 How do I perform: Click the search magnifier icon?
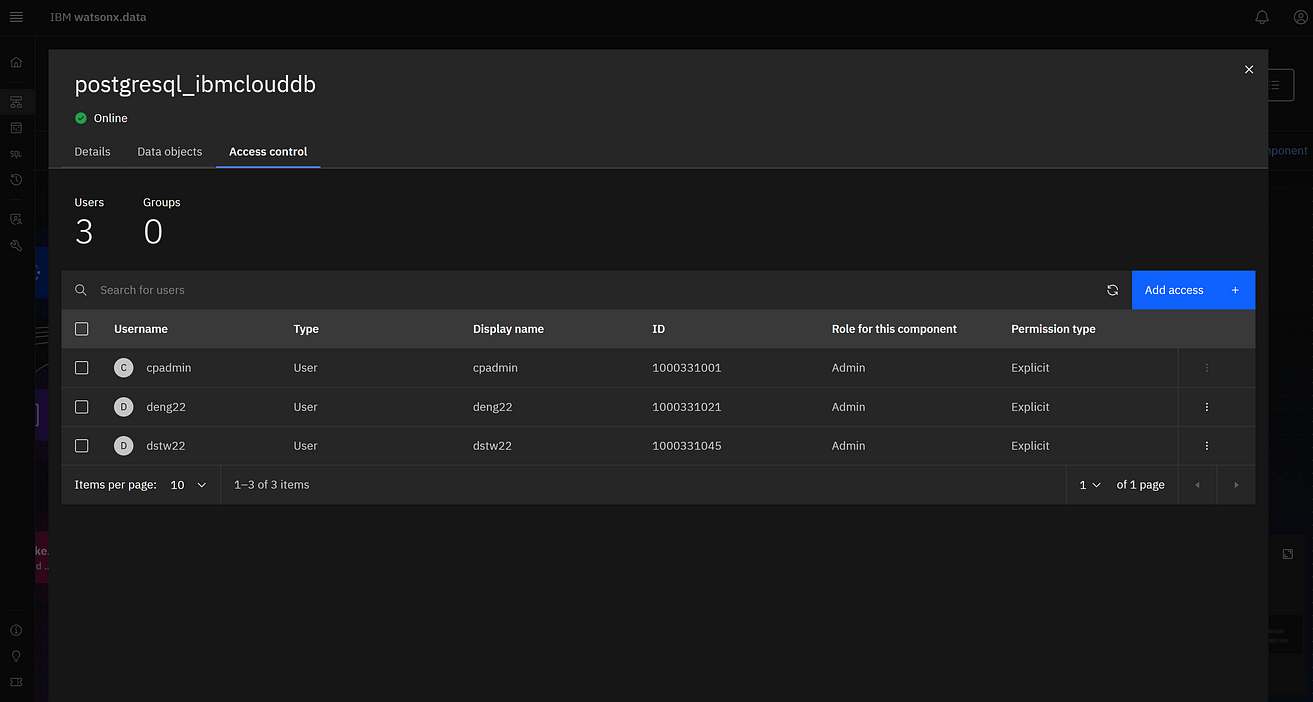tap(81, 290)
